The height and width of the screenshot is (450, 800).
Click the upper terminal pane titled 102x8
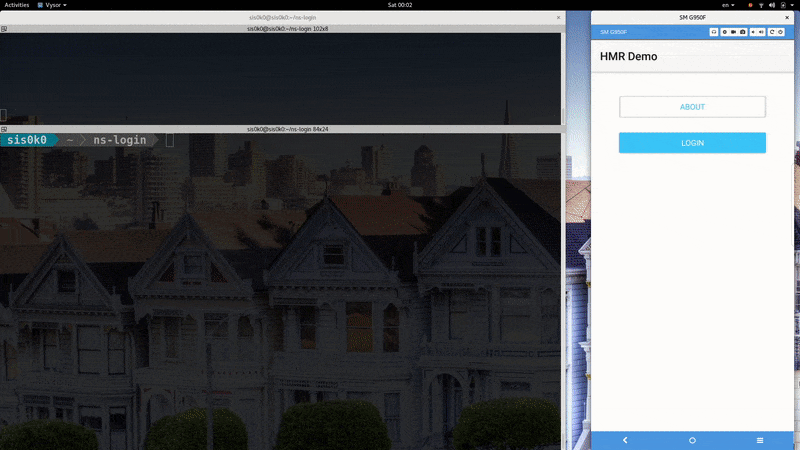[x=280, y=75]
